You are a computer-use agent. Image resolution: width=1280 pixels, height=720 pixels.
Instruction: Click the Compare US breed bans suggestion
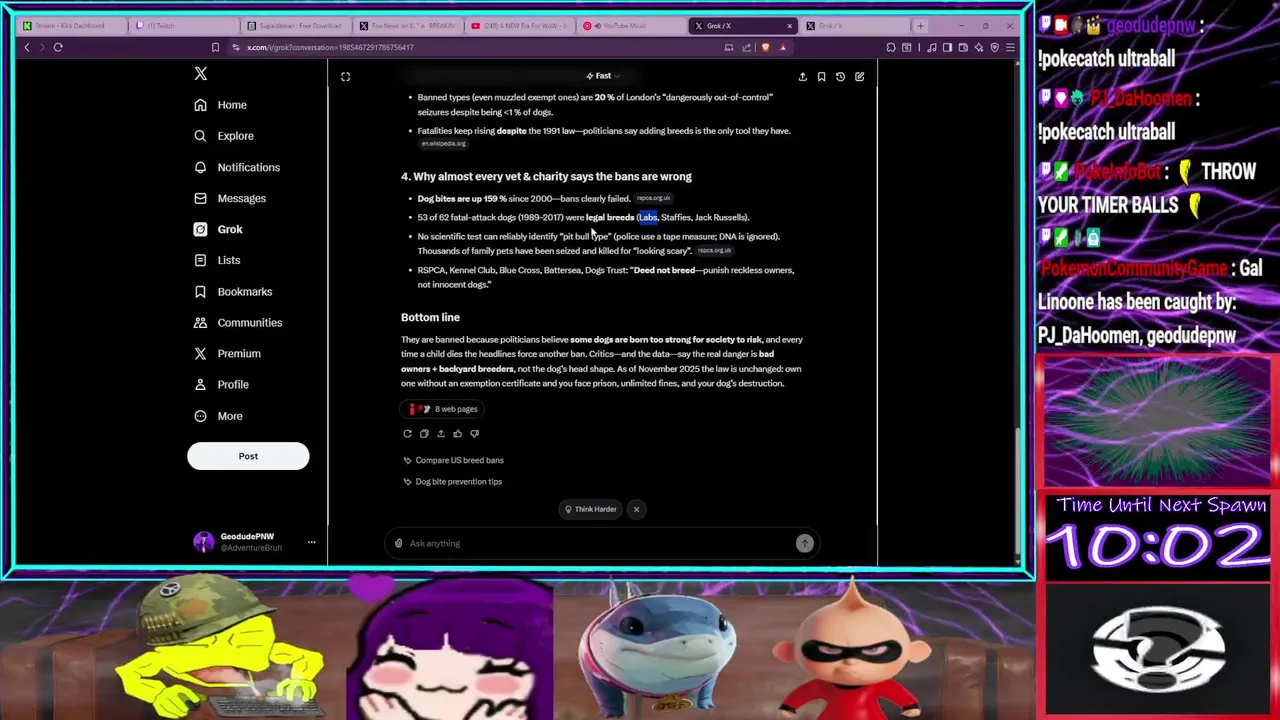[453, 460]
